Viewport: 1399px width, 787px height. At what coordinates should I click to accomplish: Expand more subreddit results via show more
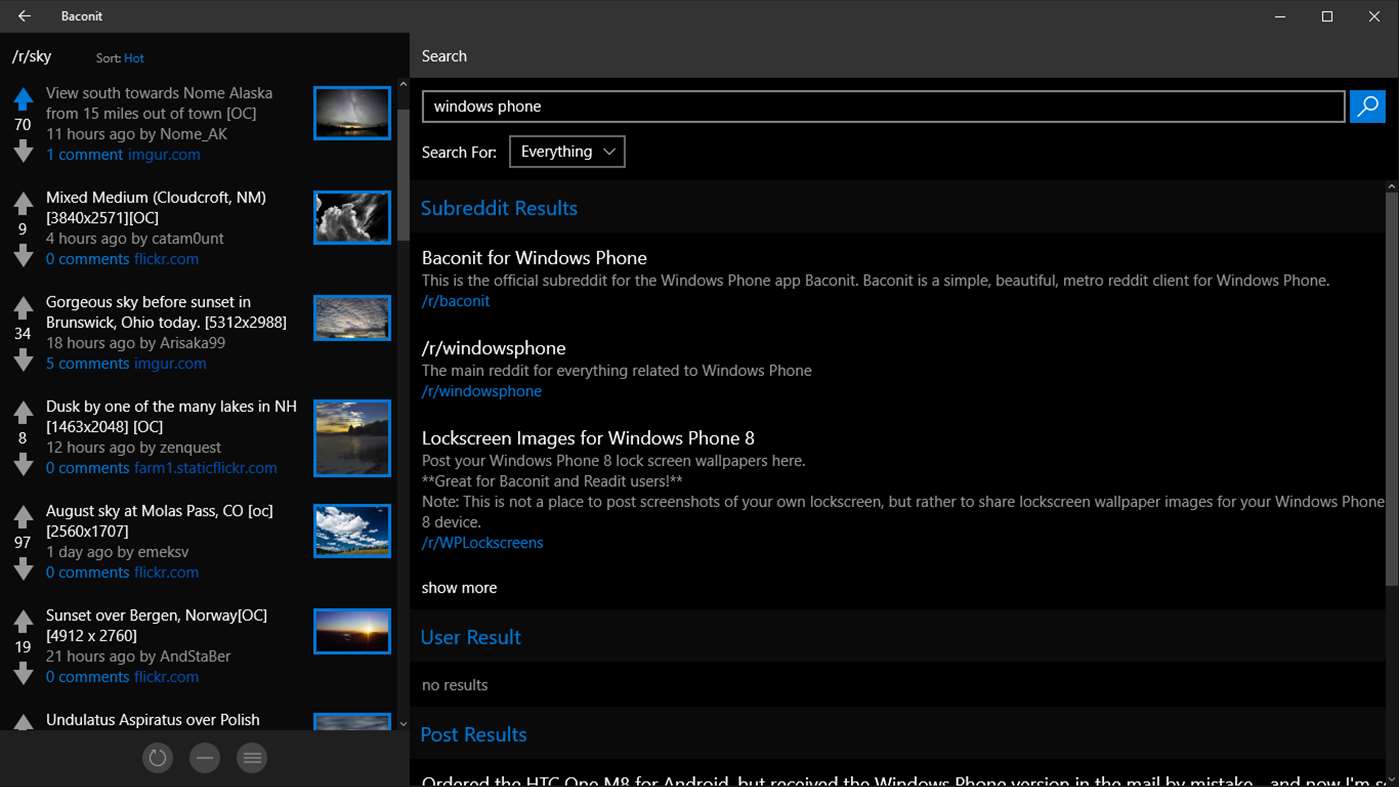(x=459, y=587)
